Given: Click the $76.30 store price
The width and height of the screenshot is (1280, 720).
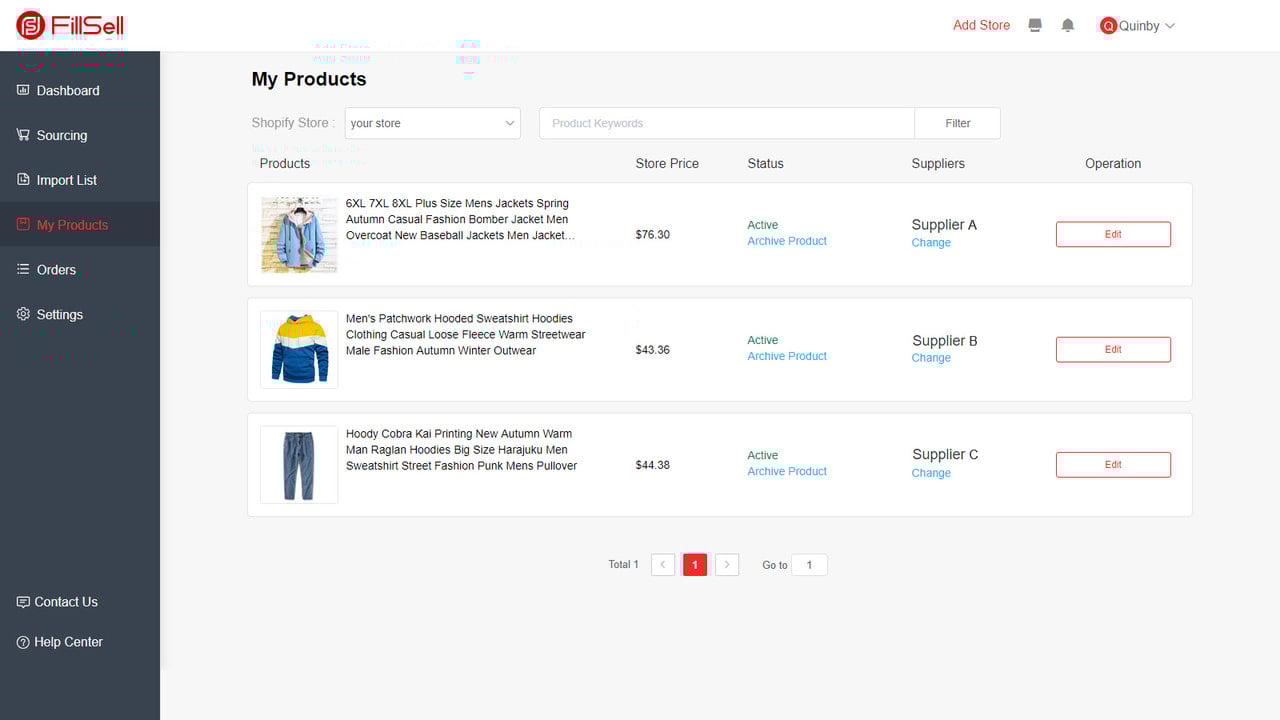Looking at the screenshot, I should (x=653, y=235).
